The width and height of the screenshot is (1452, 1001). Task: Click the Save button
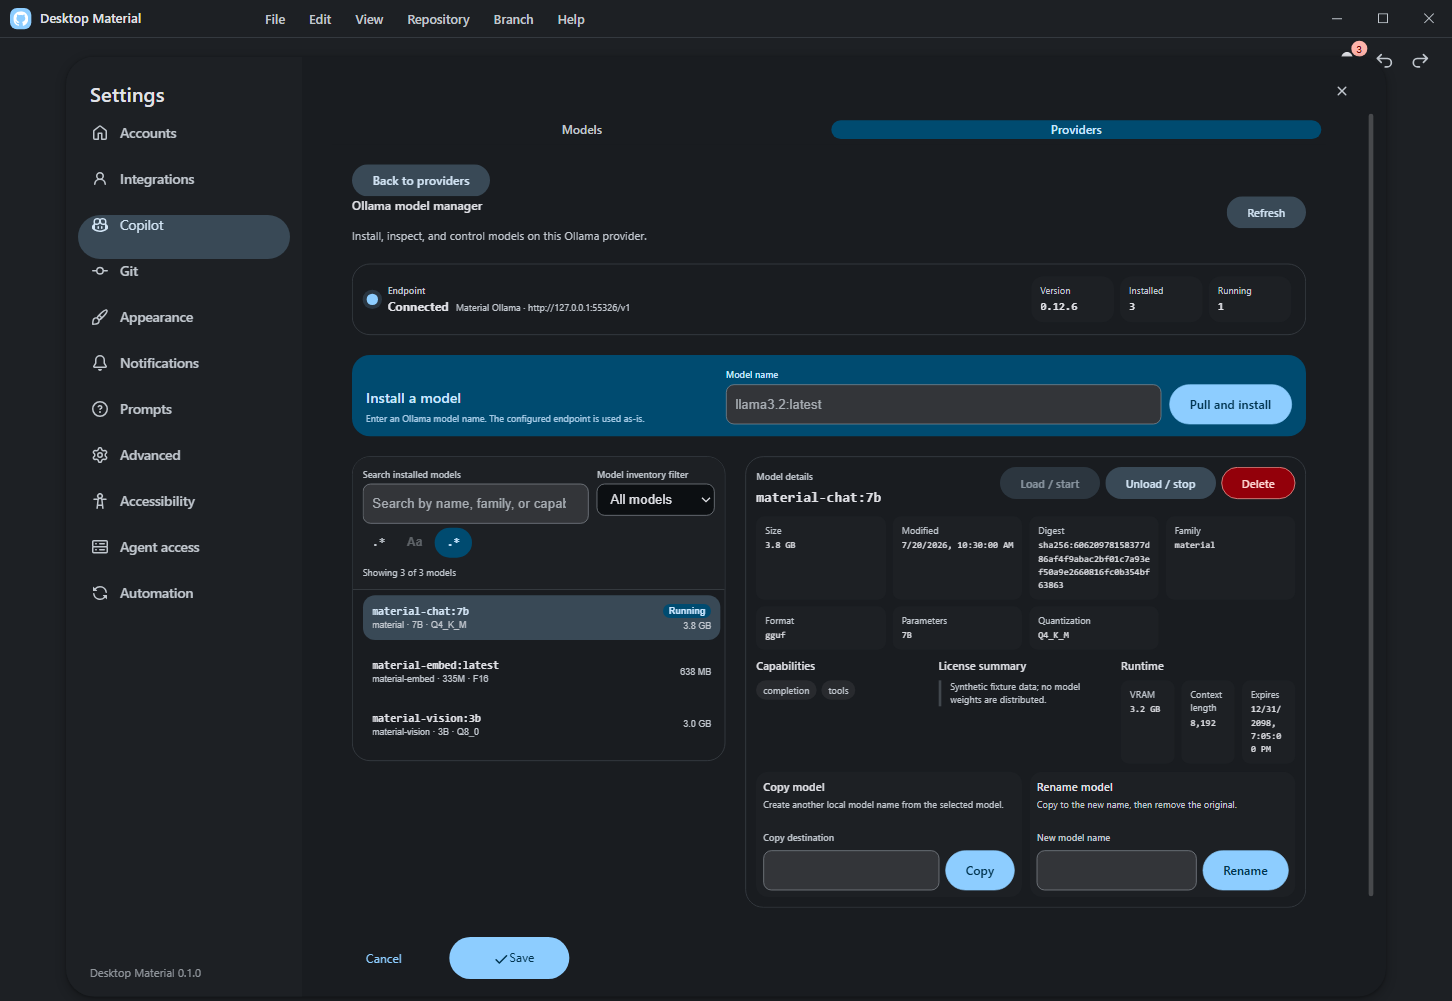[x=509, y=958]
